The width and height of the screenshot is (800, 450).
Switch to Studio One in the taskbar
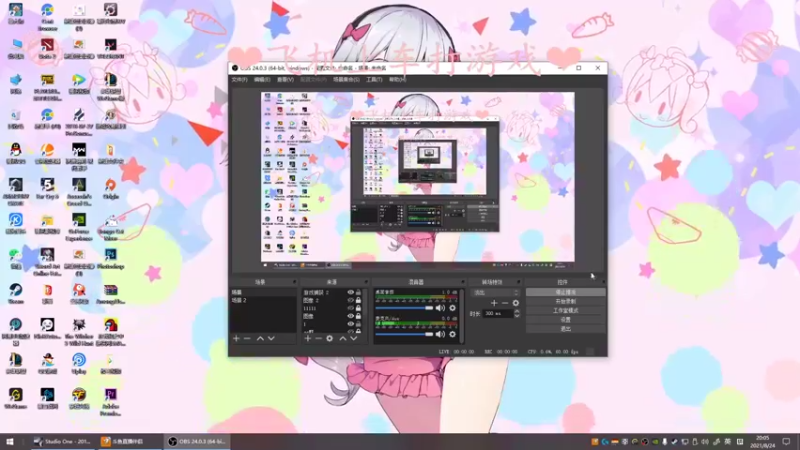point(62,441)
